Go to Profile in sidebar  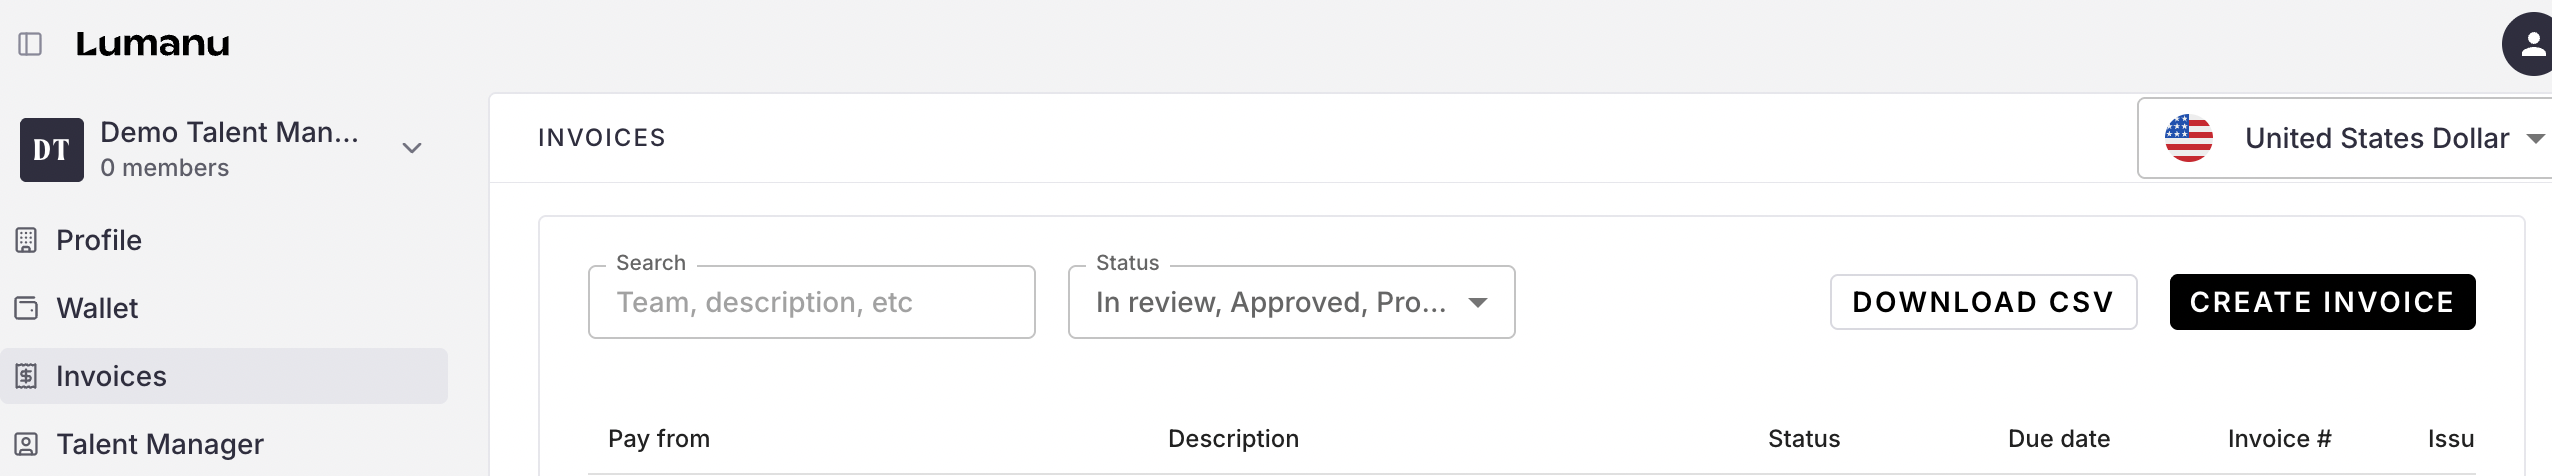pos(99,240)
